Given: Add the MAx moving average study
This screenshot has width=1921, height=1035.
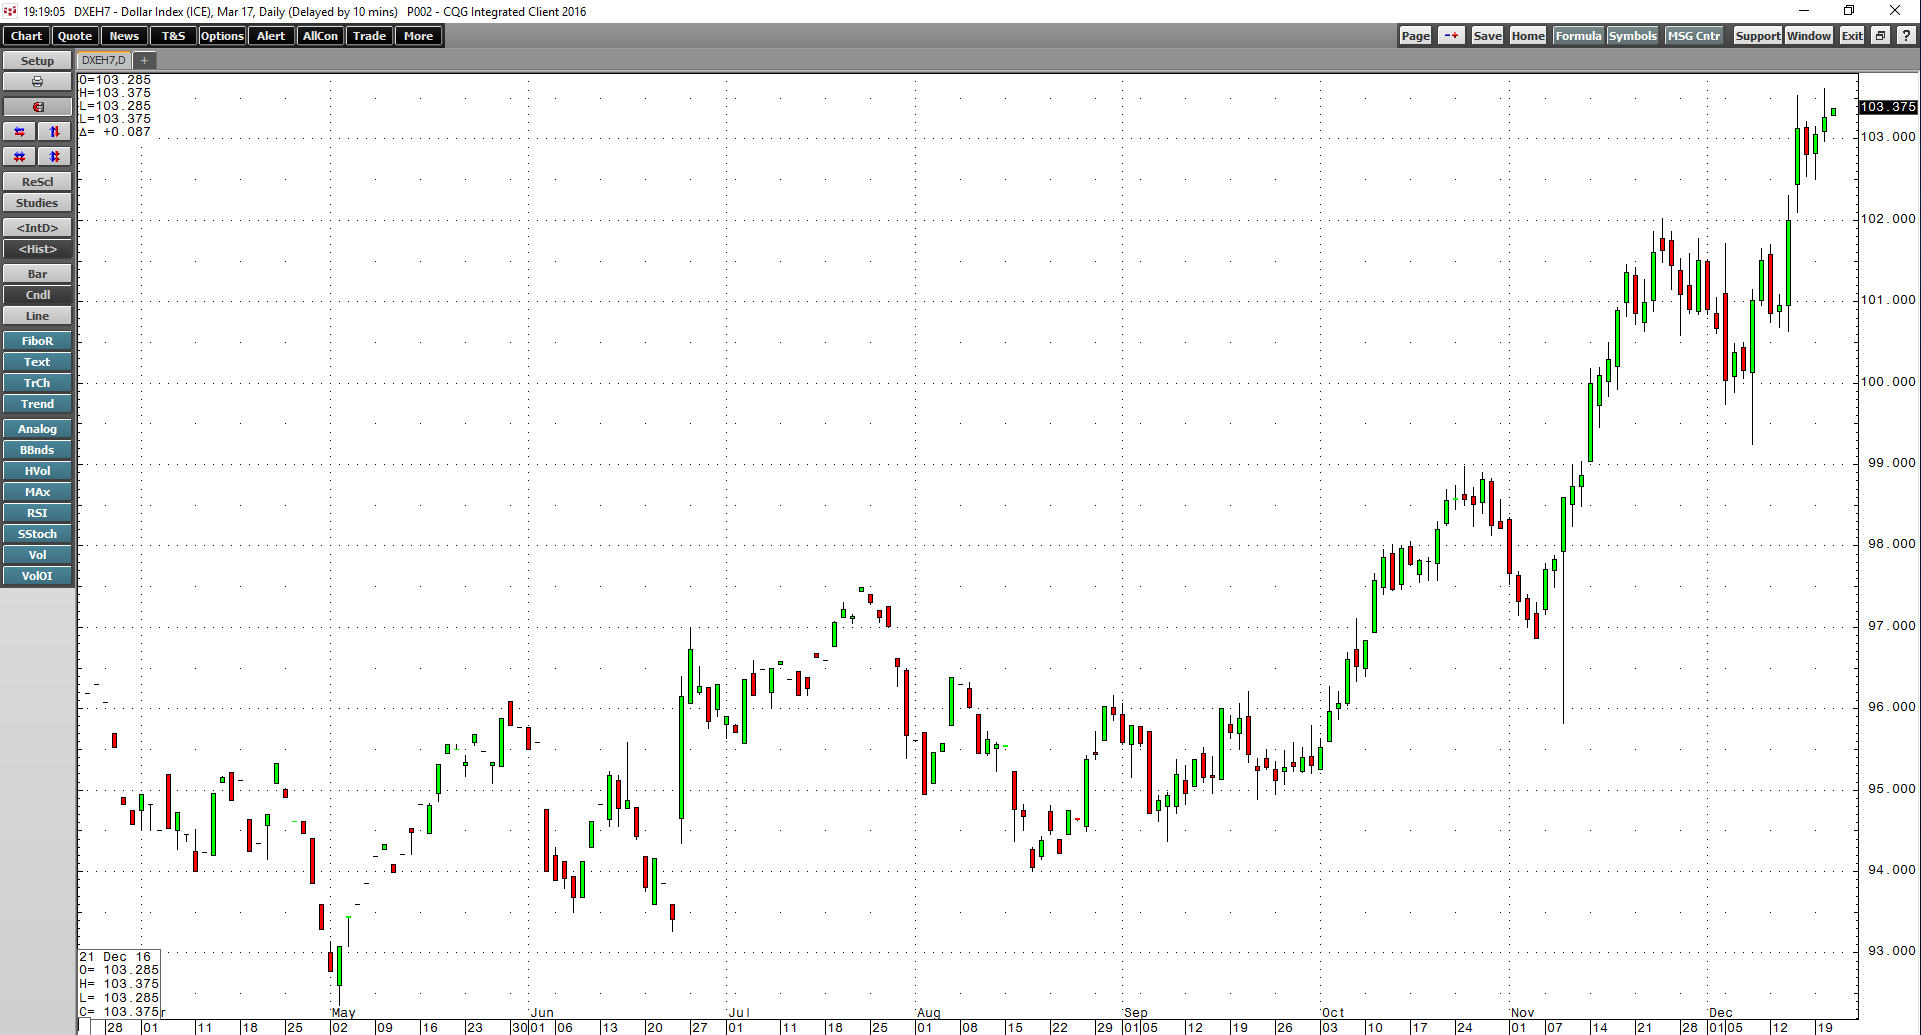Looking at the screenshot, I should click(37, 492).
